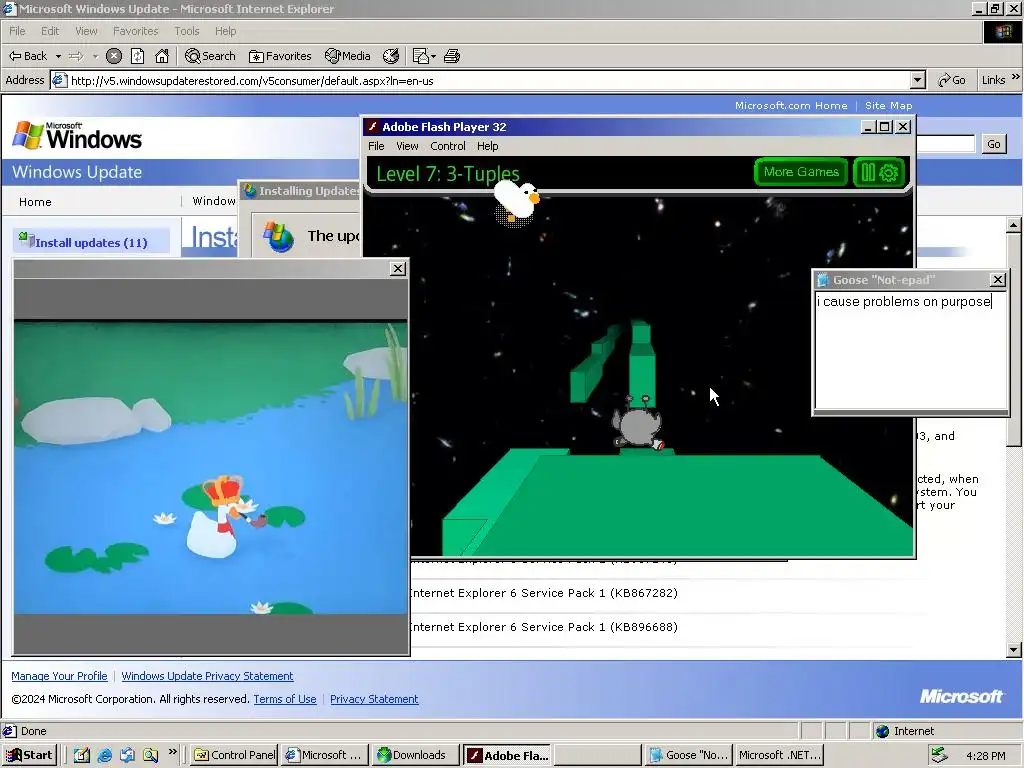
Task: Click Go beside the address bar
Action: tap(952, 80)
